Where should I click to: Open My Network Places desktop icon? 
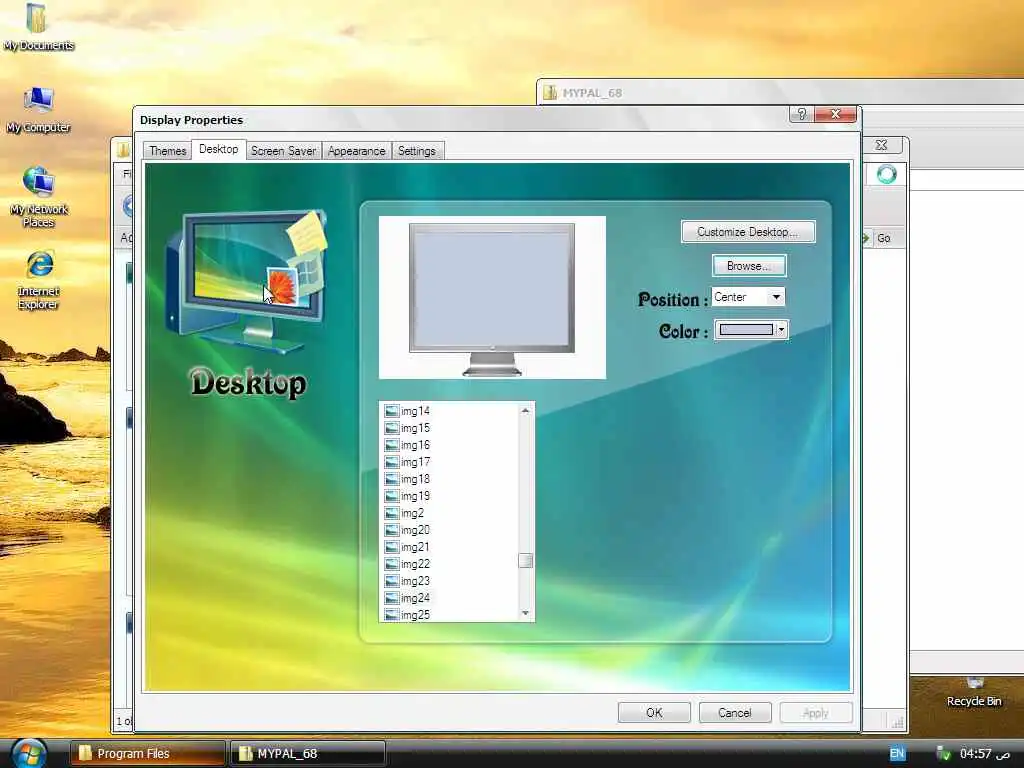click(x=39, y=196)
